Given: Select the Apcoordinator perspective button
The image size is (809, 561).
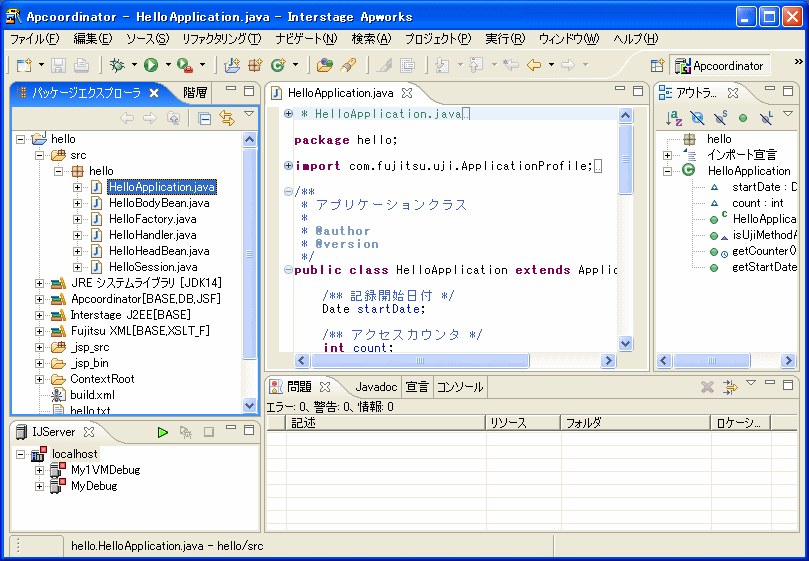Looking at the screenshot, I should (720, 66).
